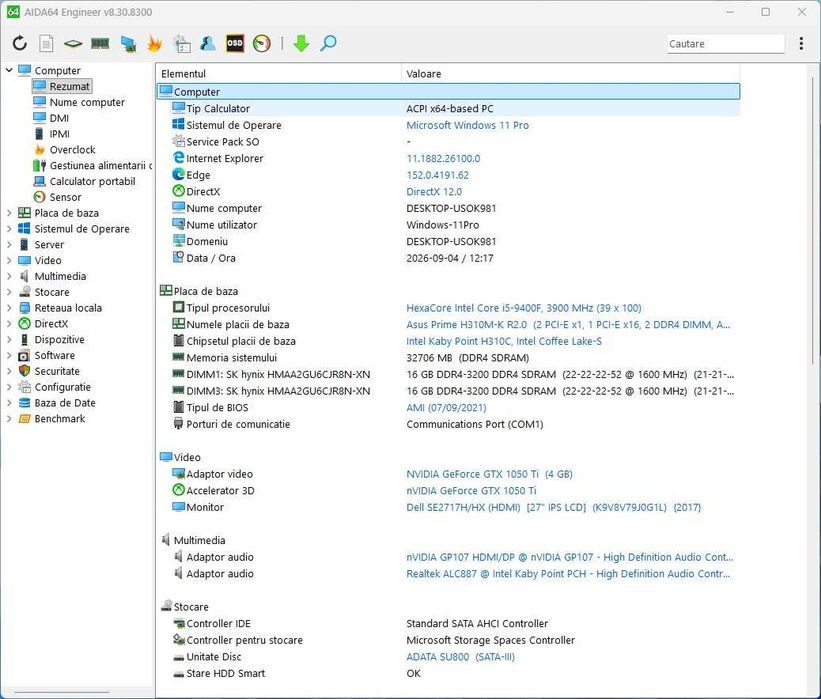
Task: Open the three-dot menu button
Action: point(801,43)
